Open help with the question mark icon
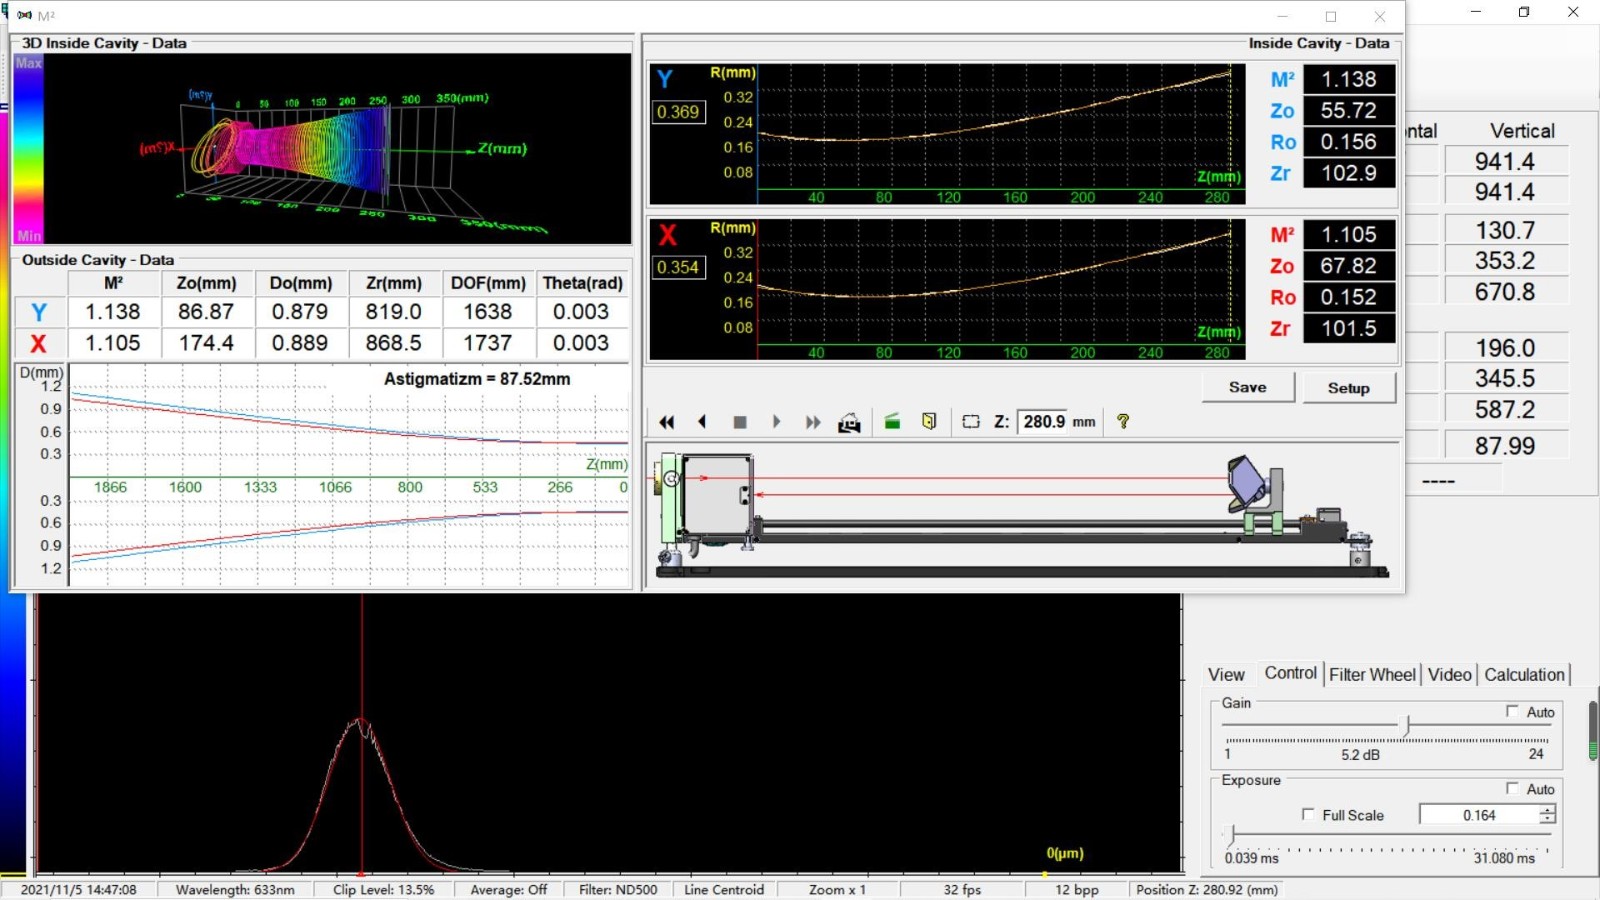Screen dimensions: 1600x900 click(x=1123, y=422)
